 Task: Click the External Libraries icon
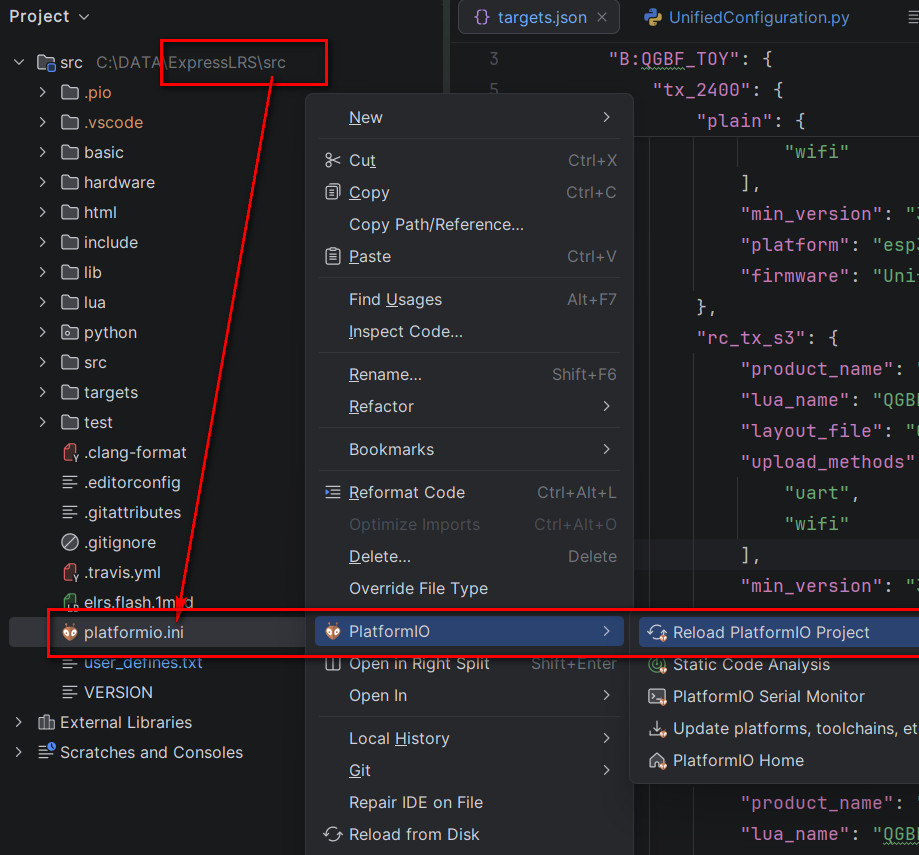tap(46, 722)
